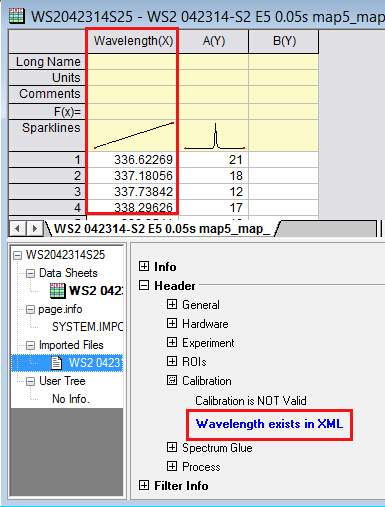Select the Data Sheets tree item
This screenshot has height=507, width=385.
coord(68,273)
